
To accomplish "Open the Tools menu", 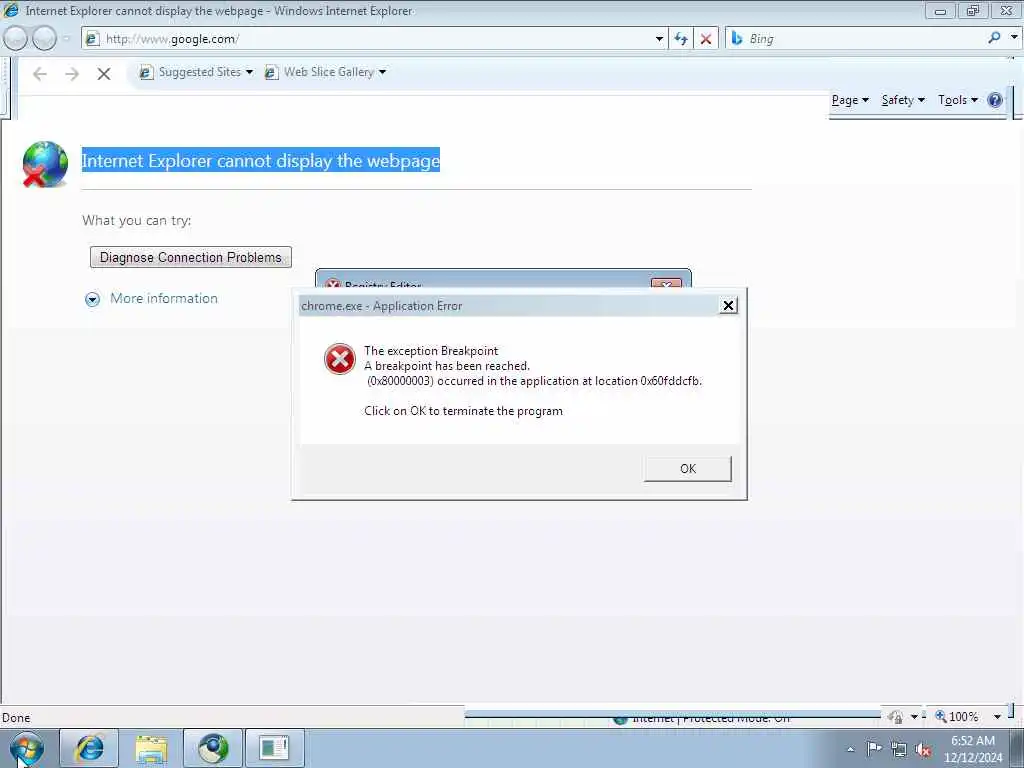I will point(957,100).
